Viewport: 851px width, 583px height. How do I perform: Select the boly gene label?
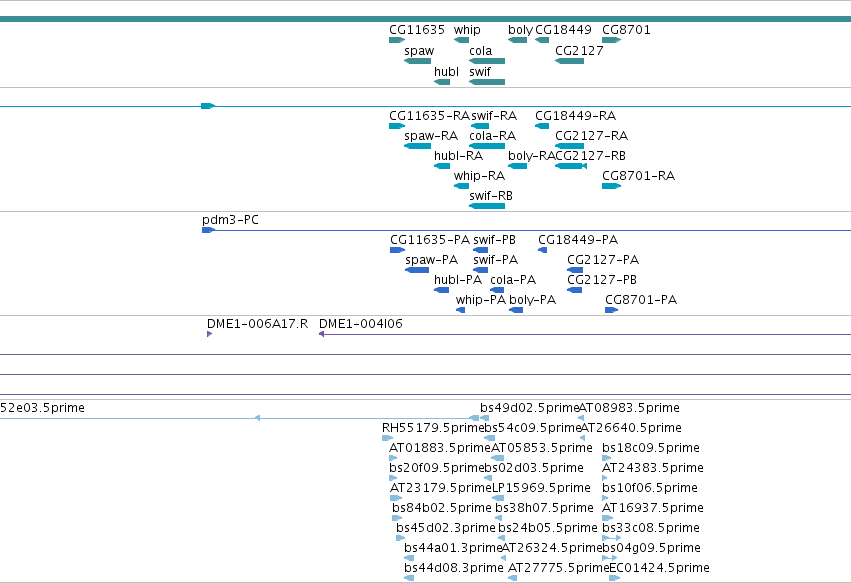coord(520,30)
